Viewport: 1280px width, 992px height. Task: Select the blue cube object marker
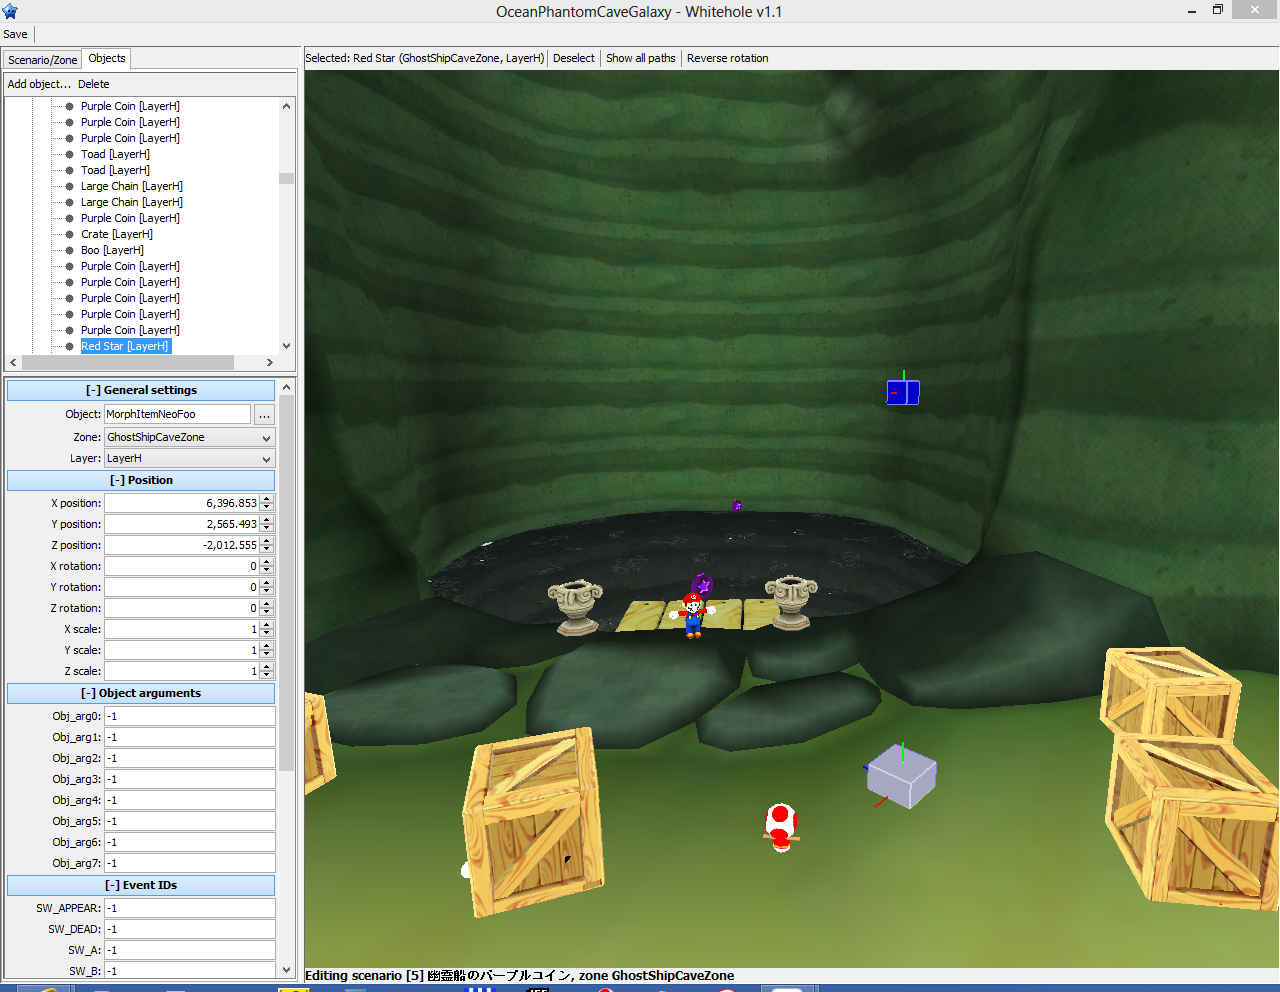[x=903, y=392]
